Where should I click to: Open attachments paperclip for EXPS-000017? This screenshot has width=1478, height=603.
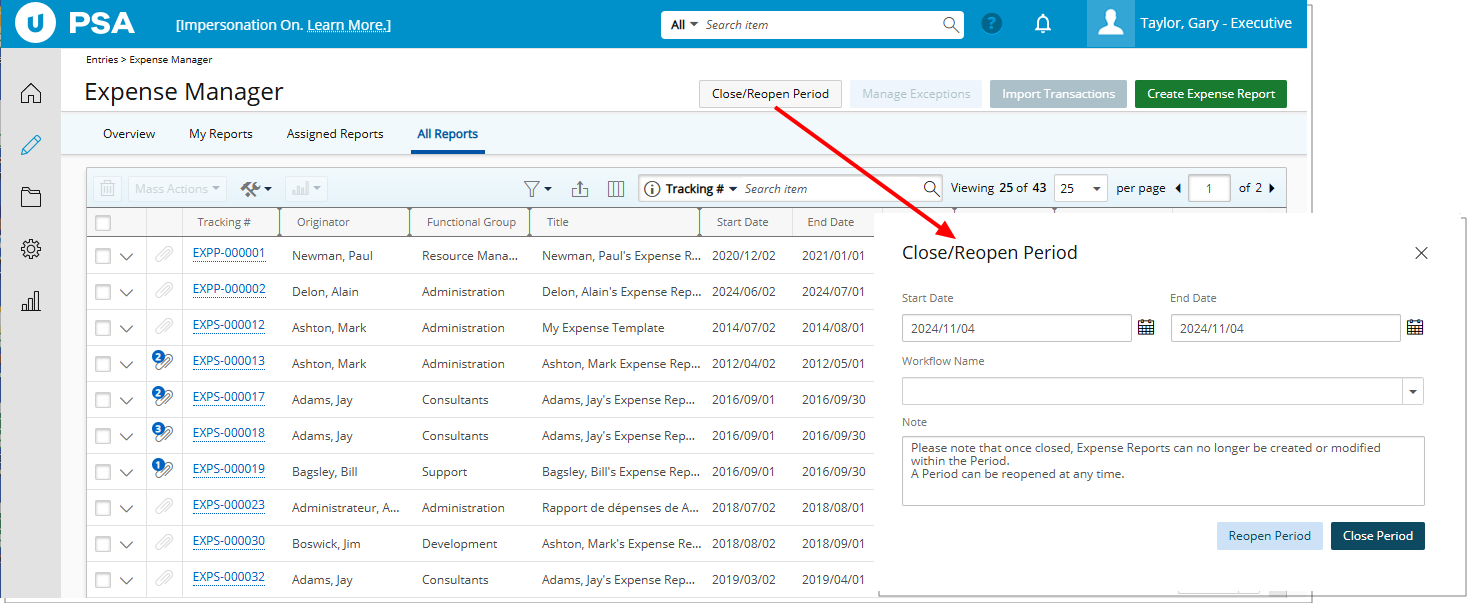[x=162, y=398]
